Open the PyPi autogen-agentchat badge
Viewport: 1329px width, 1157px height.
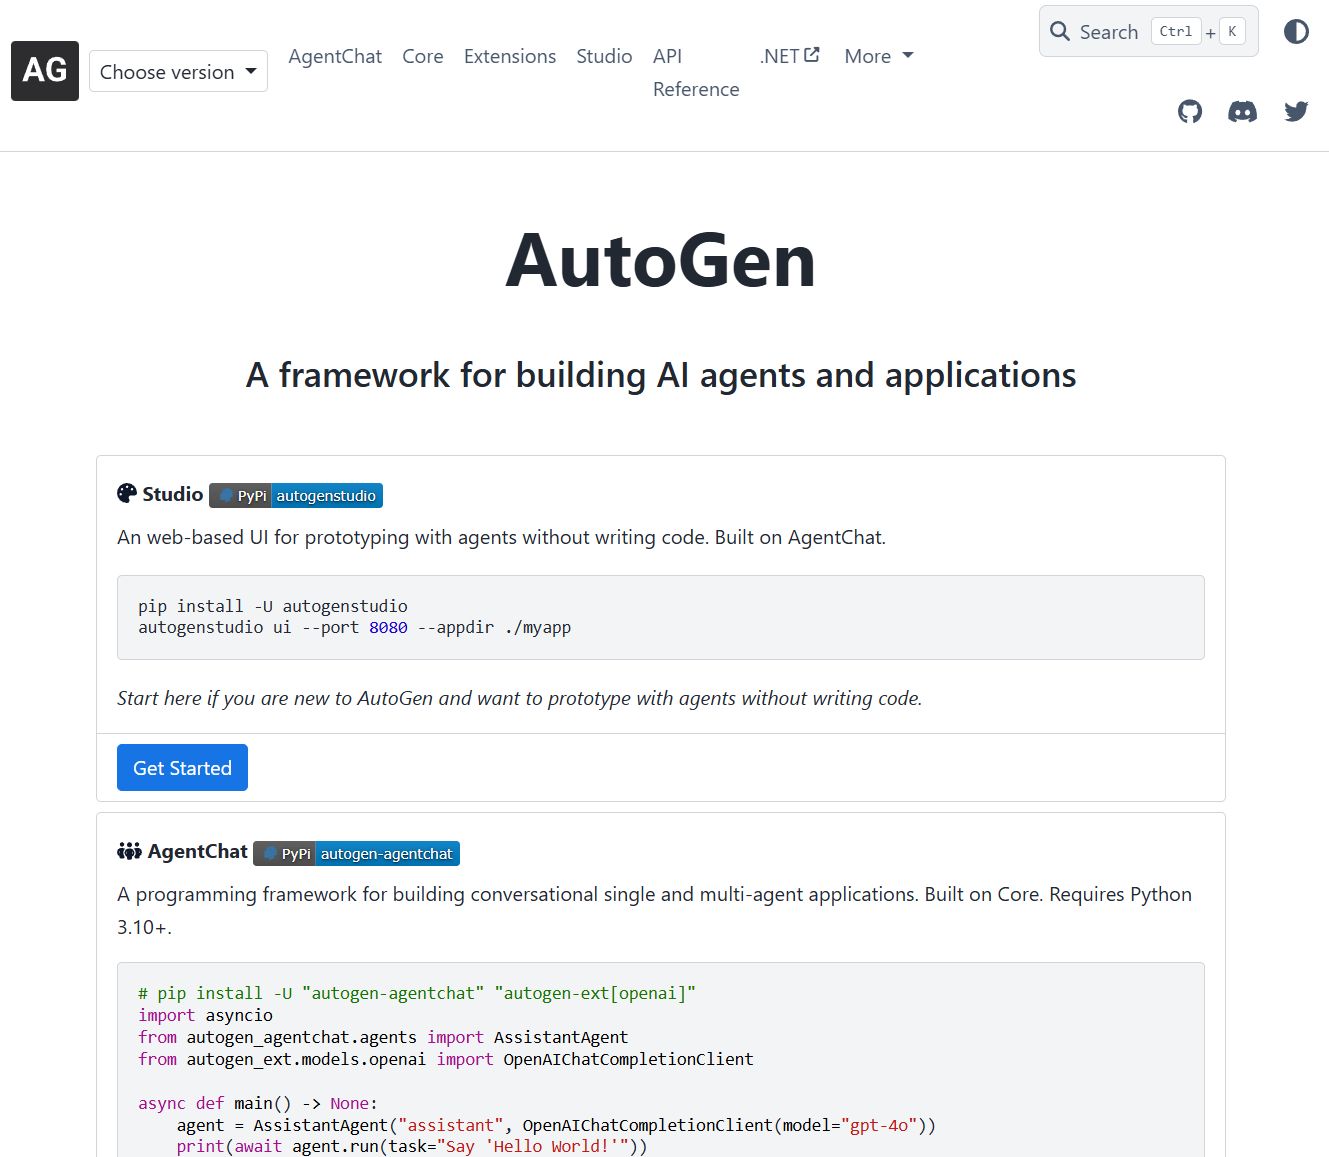point(356,853)
